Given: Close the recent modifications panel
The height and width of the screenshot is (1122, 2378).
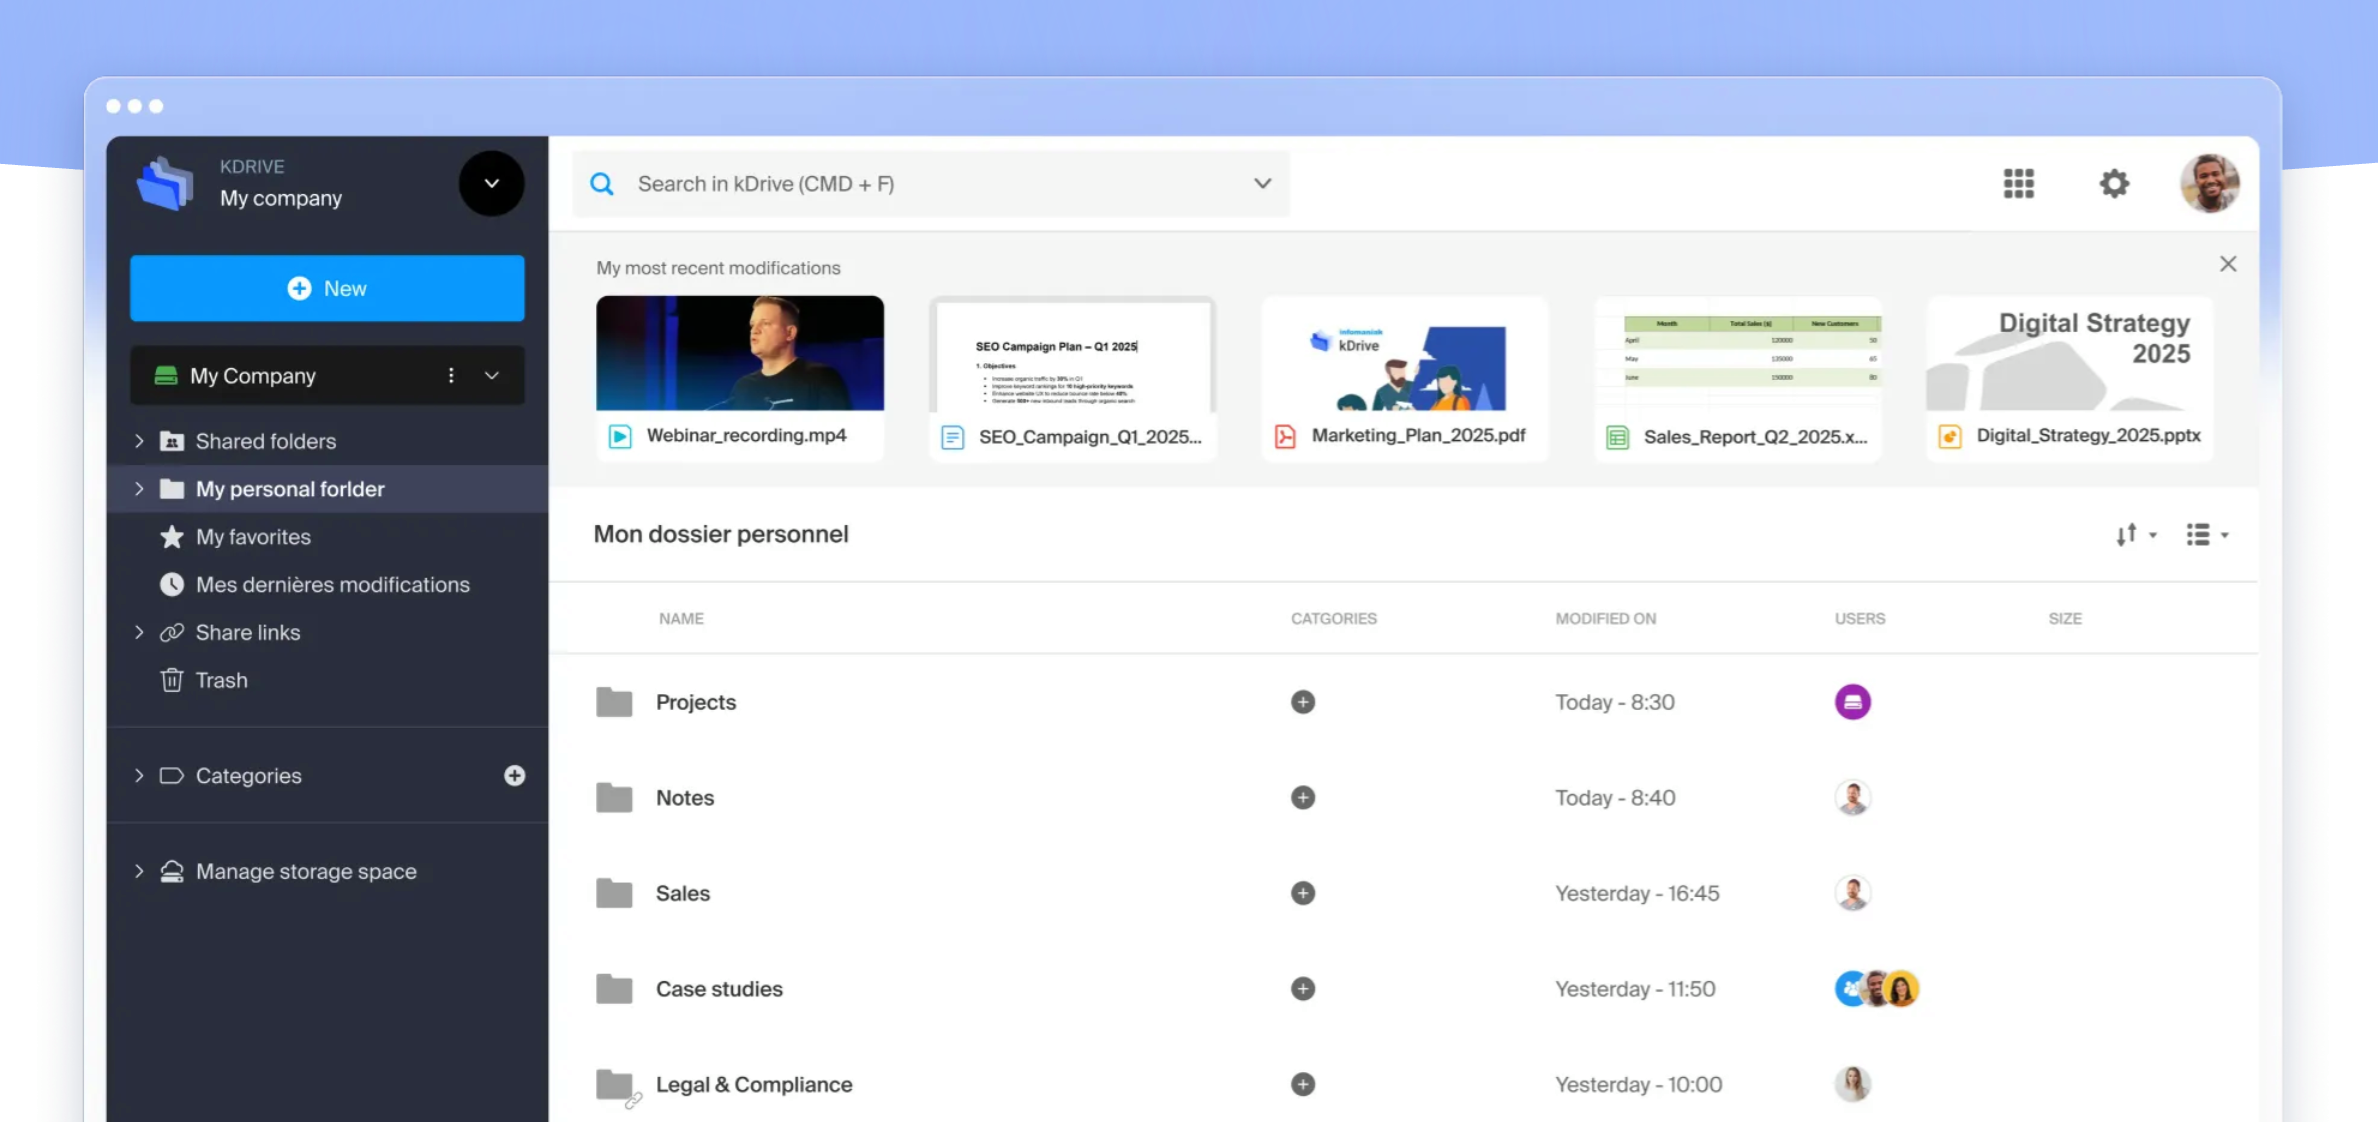Looking at the screenshot, I should [x=2227, y=264].
